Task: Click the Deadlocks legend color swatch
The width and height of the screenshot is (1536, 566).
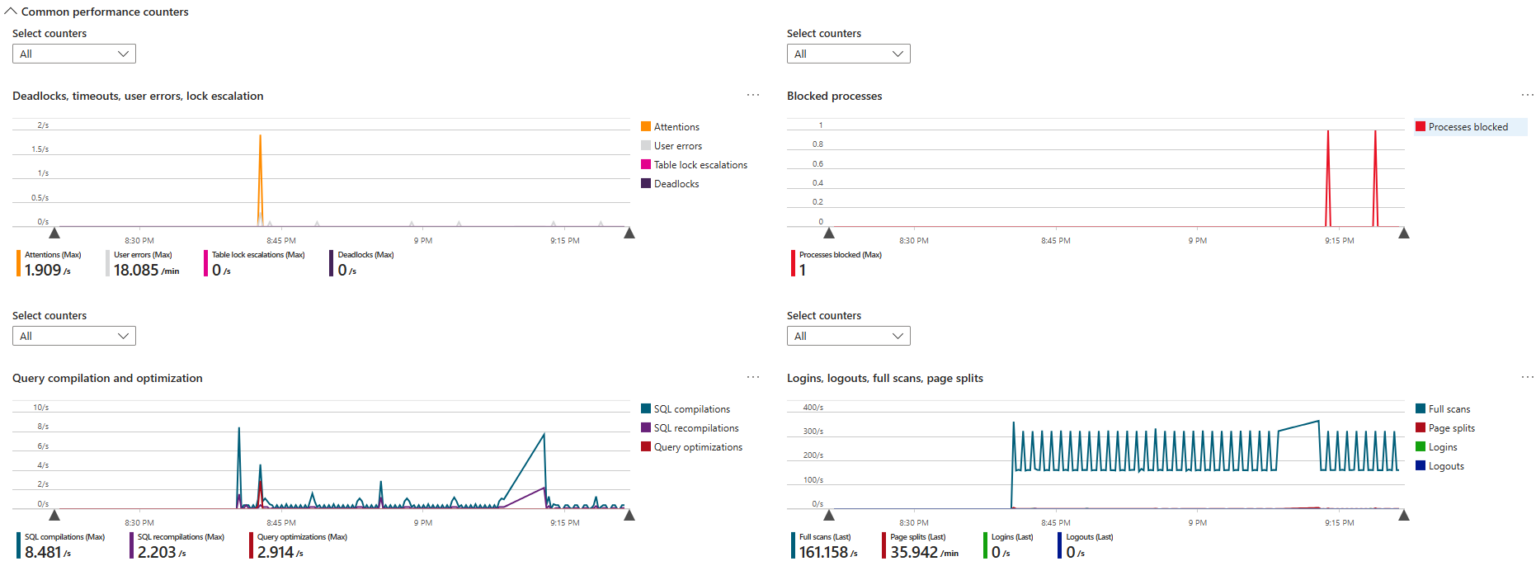Action: (x=645, y=184)
